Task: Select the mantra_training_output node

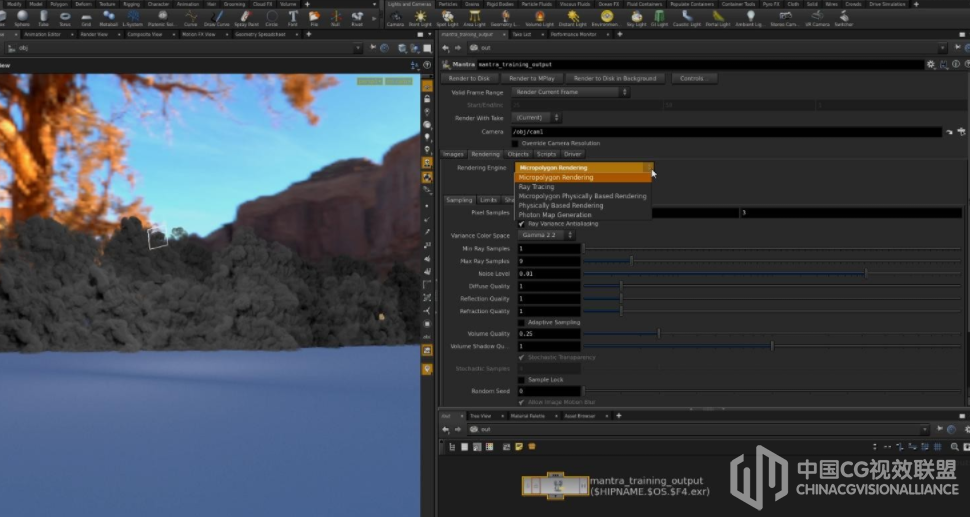Action: [x=556, y=486]
